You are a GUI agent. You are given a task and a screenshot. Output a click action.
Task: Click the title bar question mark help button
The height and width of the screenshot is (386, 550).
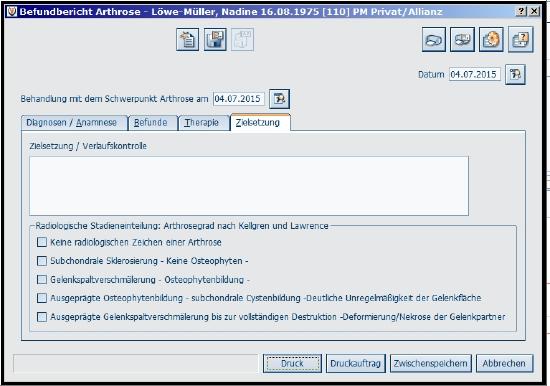click(521, 11)
